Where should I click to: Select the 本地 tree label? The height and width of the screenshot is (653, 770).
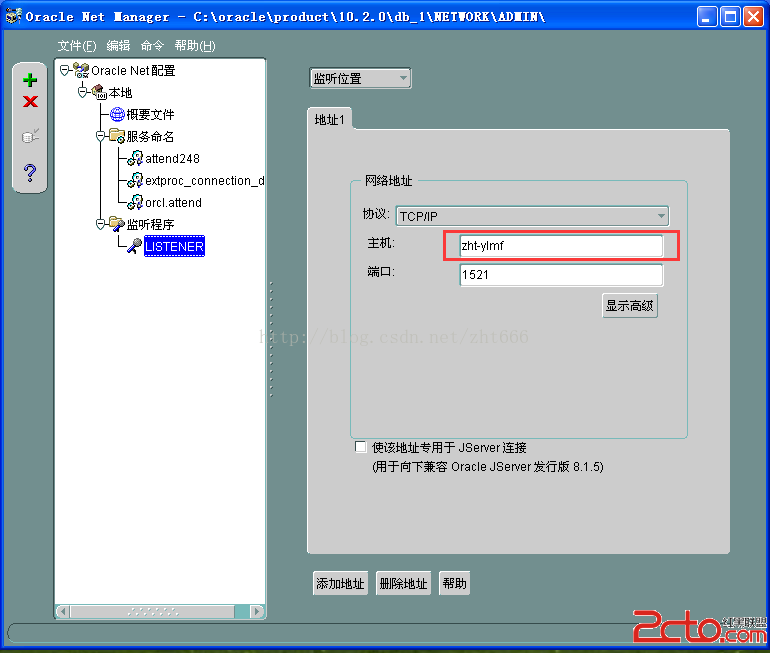tap(120, 92)
